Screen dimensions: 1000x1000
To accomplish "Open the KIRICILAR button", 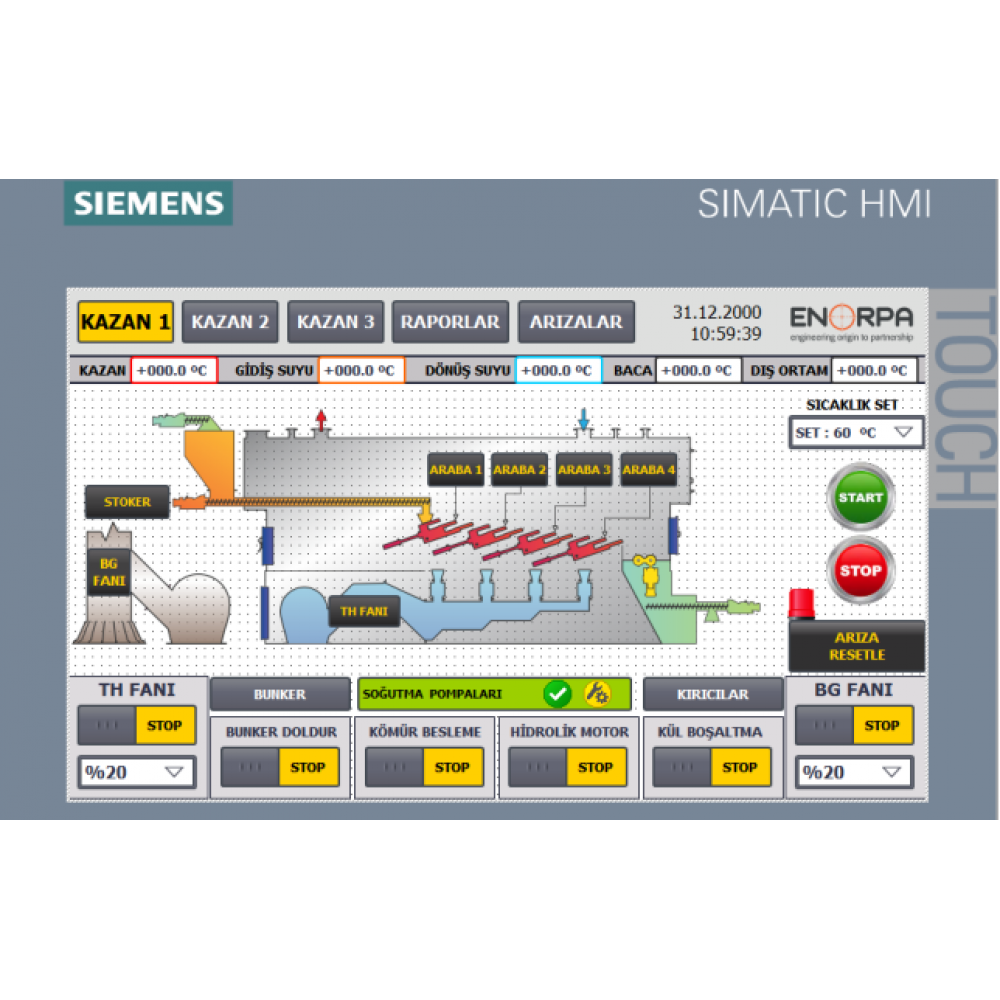I will click(713, 694).
